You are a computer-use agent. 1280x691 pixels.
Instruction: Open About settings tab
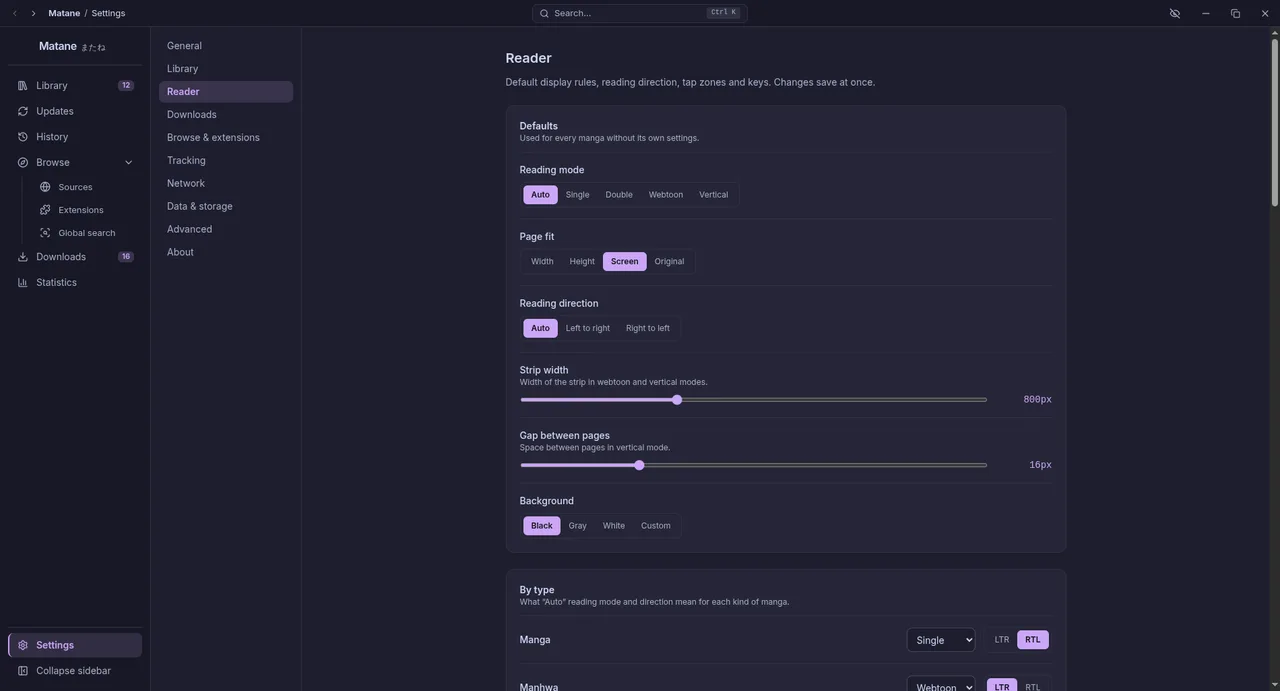(x=226, y=253)
